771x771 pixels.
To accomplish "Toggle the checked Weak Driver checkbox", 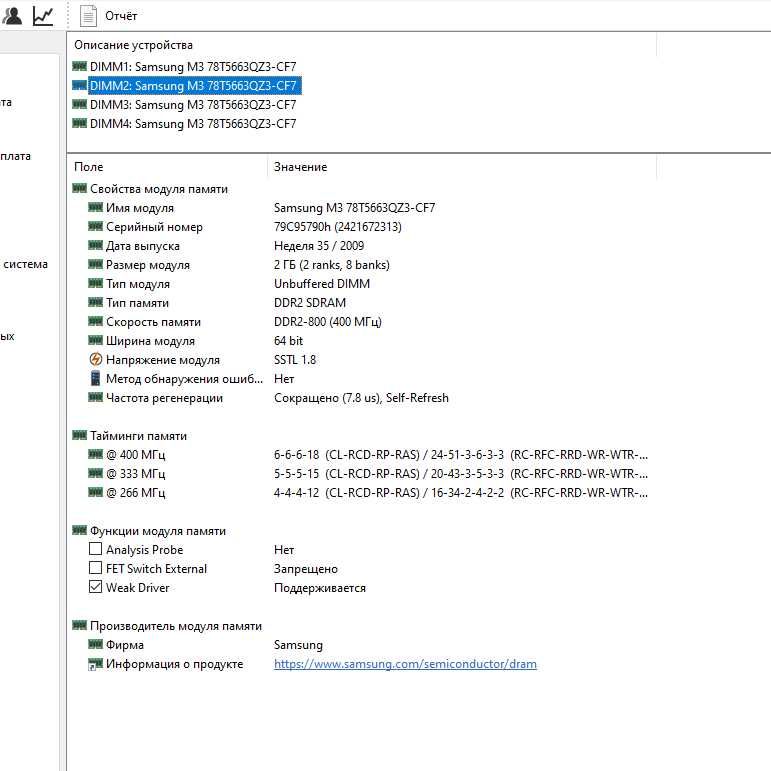I will [95, 587].
